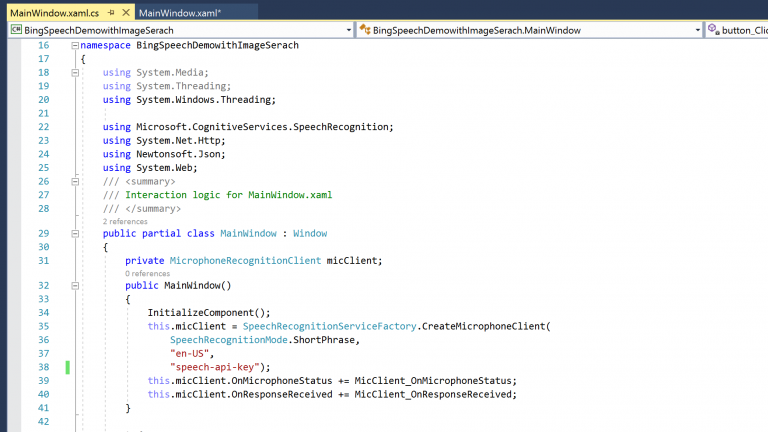Open "0 references" link above MainWindow()
The width and height of the screenshot is (768, 432).
(x=147, y=273)
